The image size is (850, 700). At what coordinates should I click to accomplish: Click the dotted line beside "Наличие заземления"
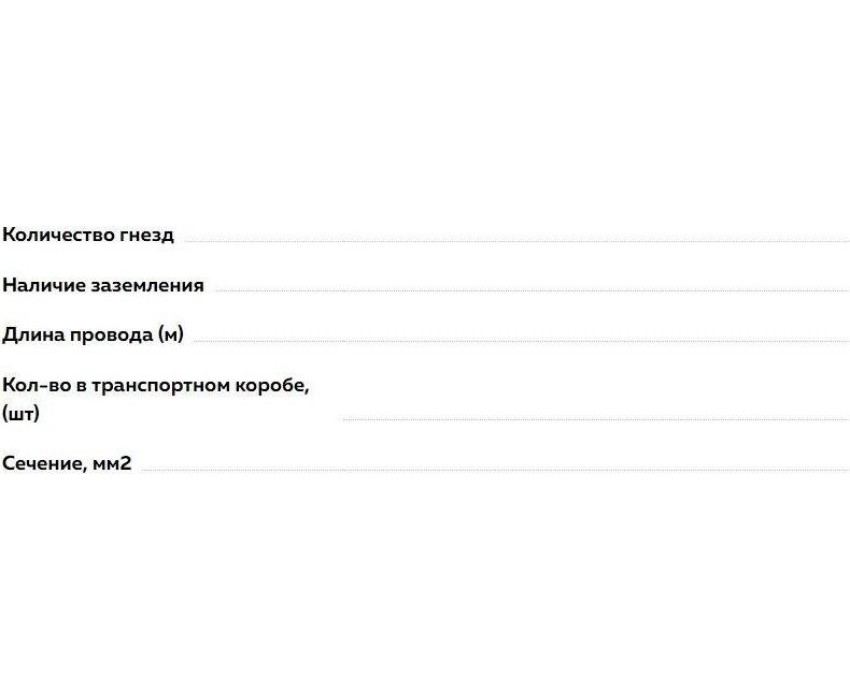coord(530,291)
